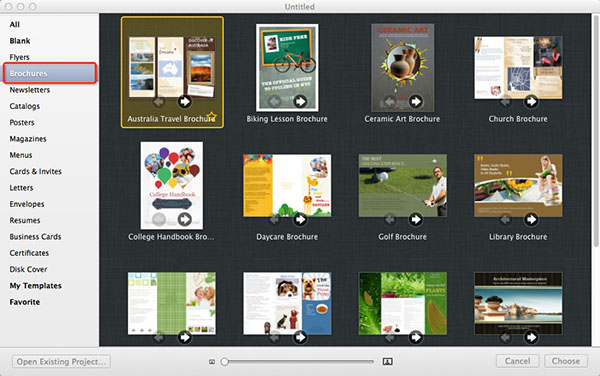600x376 pixels.
Task: Click small thumbnail size icon left of slider
Action: (212, 361)
